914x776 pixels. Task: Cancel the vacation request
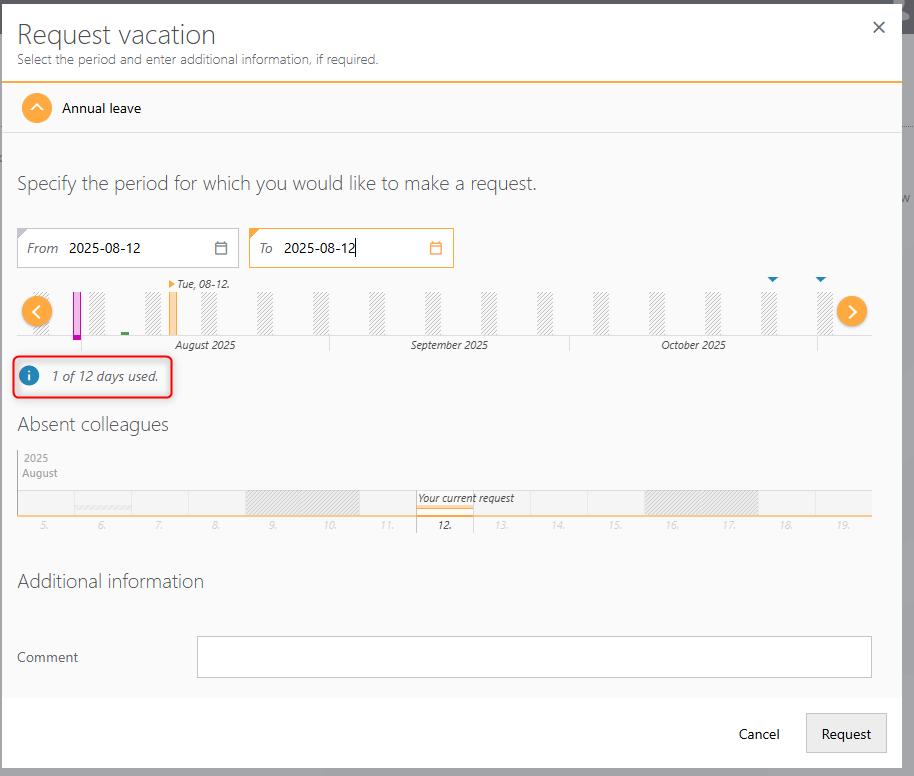(758, 734)
